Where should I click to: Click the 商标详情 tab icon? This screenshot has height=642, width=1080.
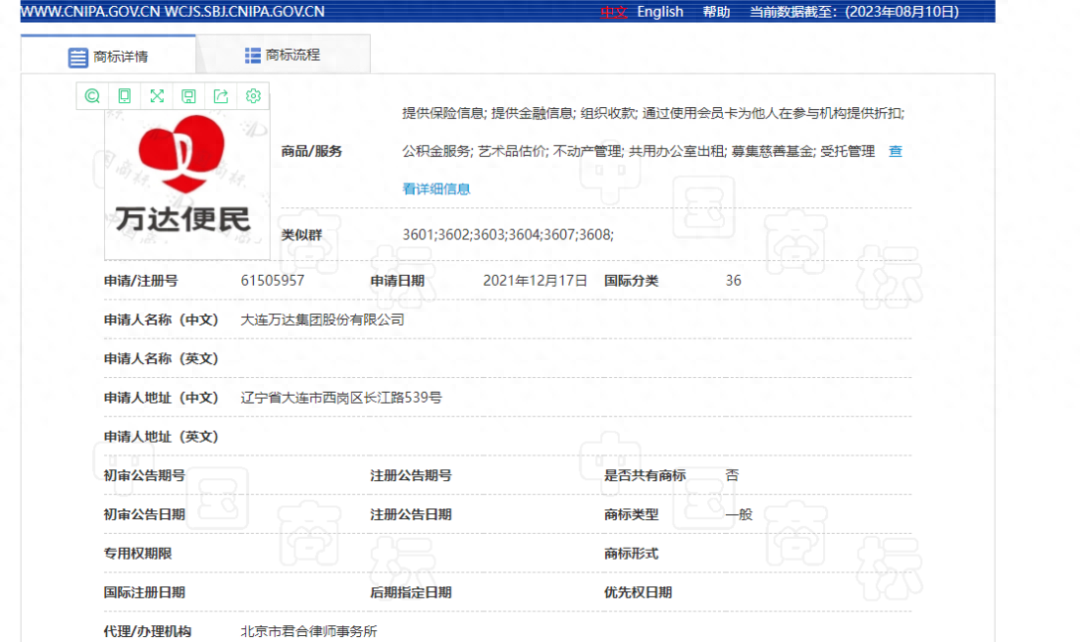click(78, 57)
